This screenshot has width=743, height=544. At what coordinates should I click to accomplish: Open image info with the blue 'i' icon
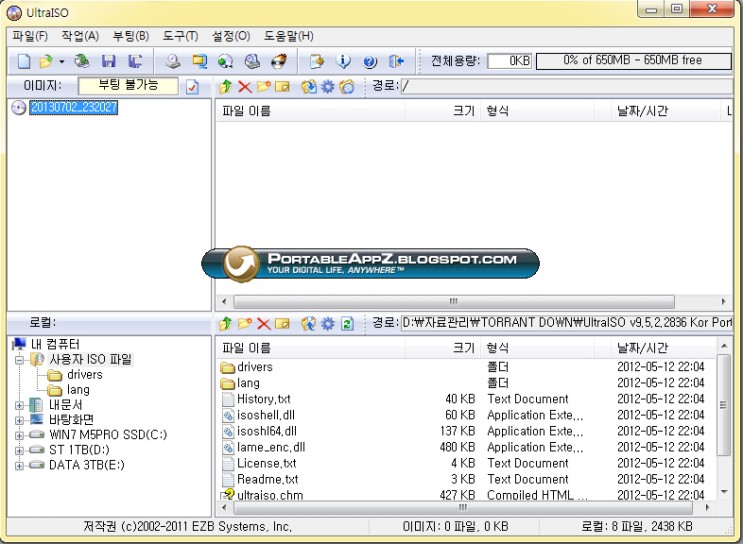click(343, 61)
